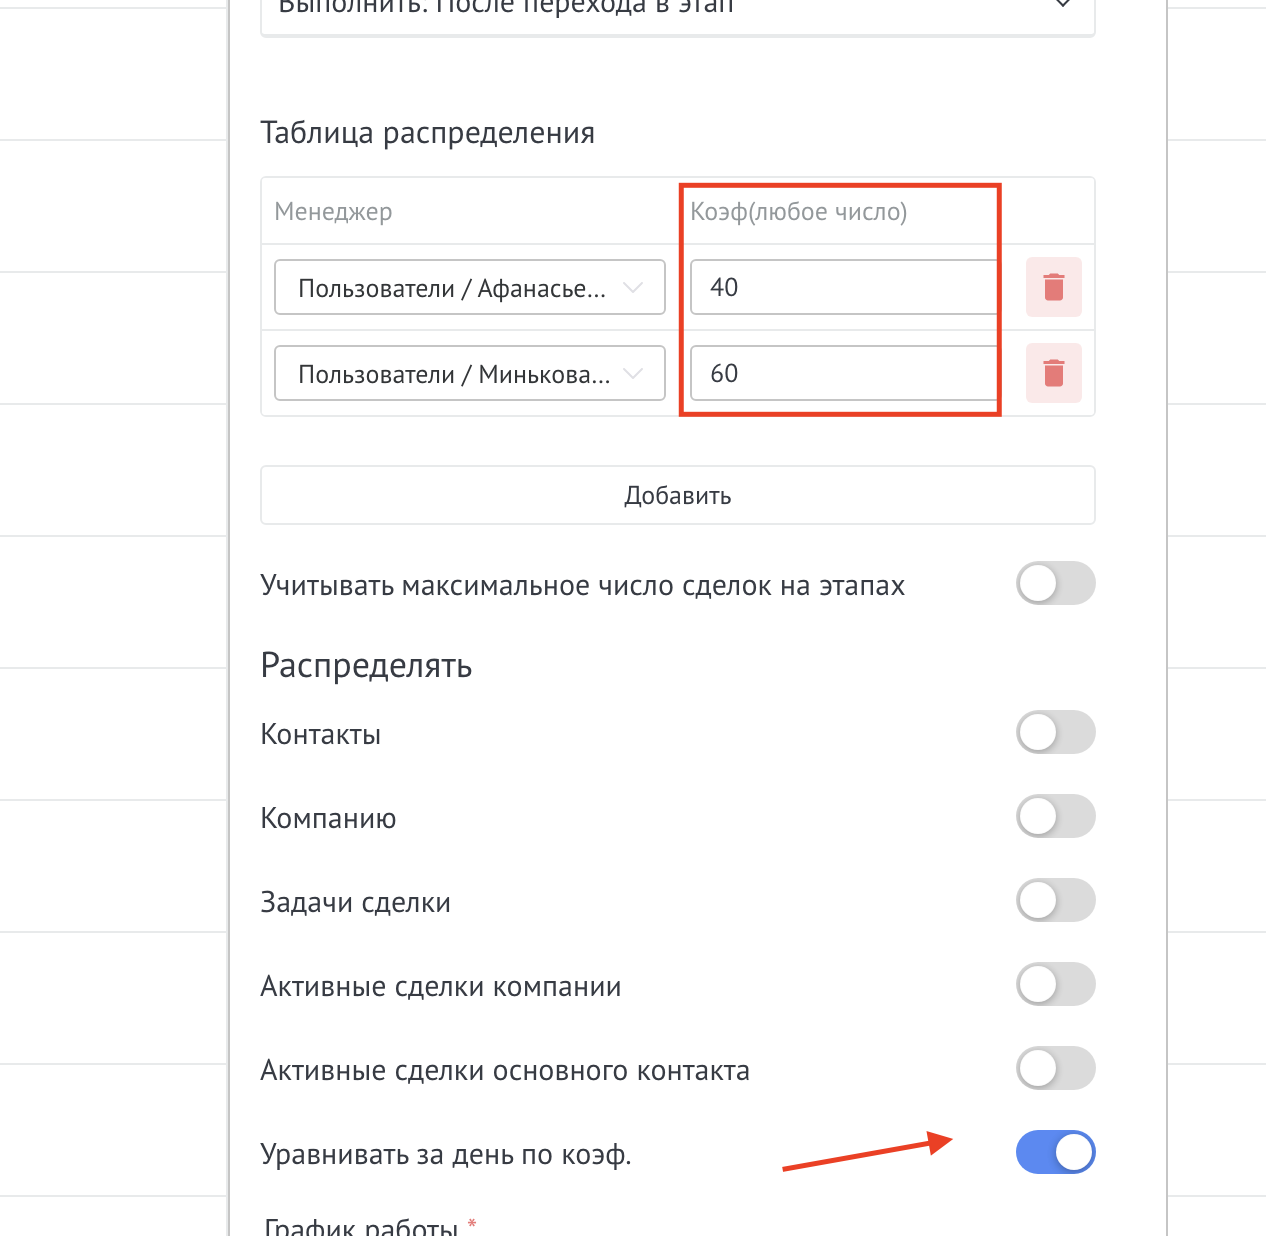1266x1236 pixels.
Task: Delete the Минькова... manager row with trash icon
Action: (x=1053, y=374)
